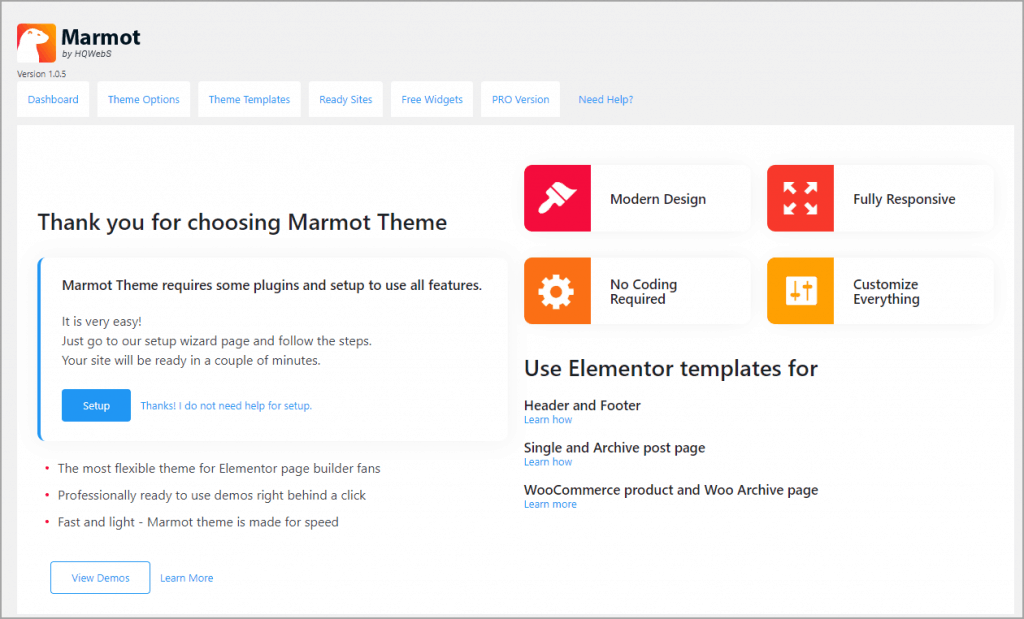Open Learn more under WooCommerce product section
The image size is (1024, 619).
[550, 504]
